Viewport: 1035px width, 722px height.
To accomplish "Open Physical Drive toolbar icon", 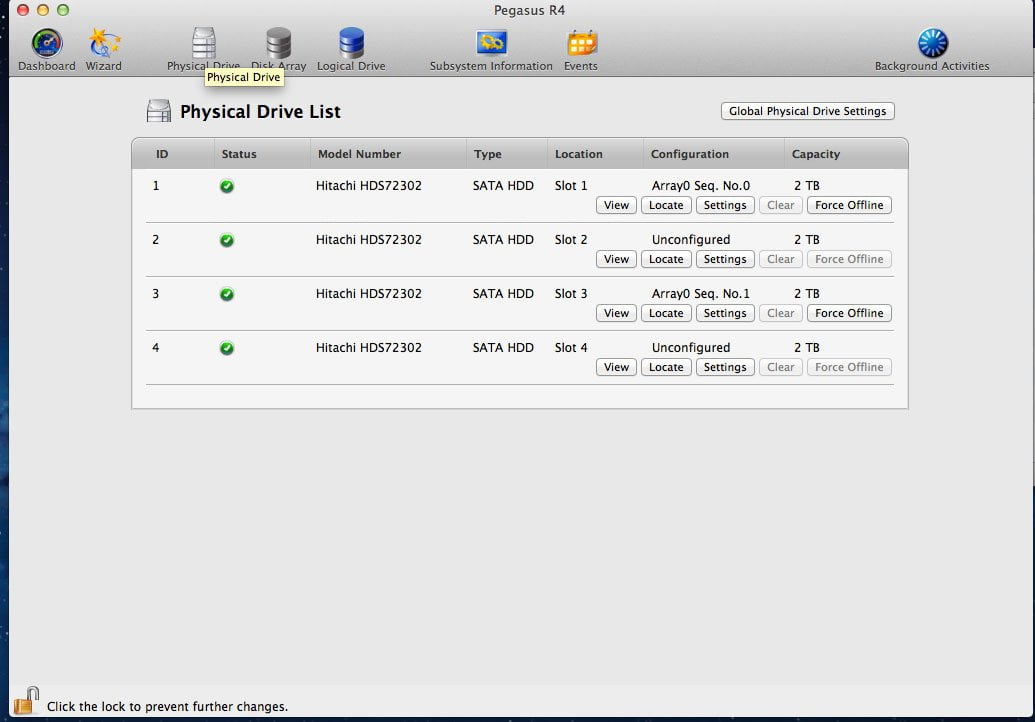I will click(x=203, y=43).
